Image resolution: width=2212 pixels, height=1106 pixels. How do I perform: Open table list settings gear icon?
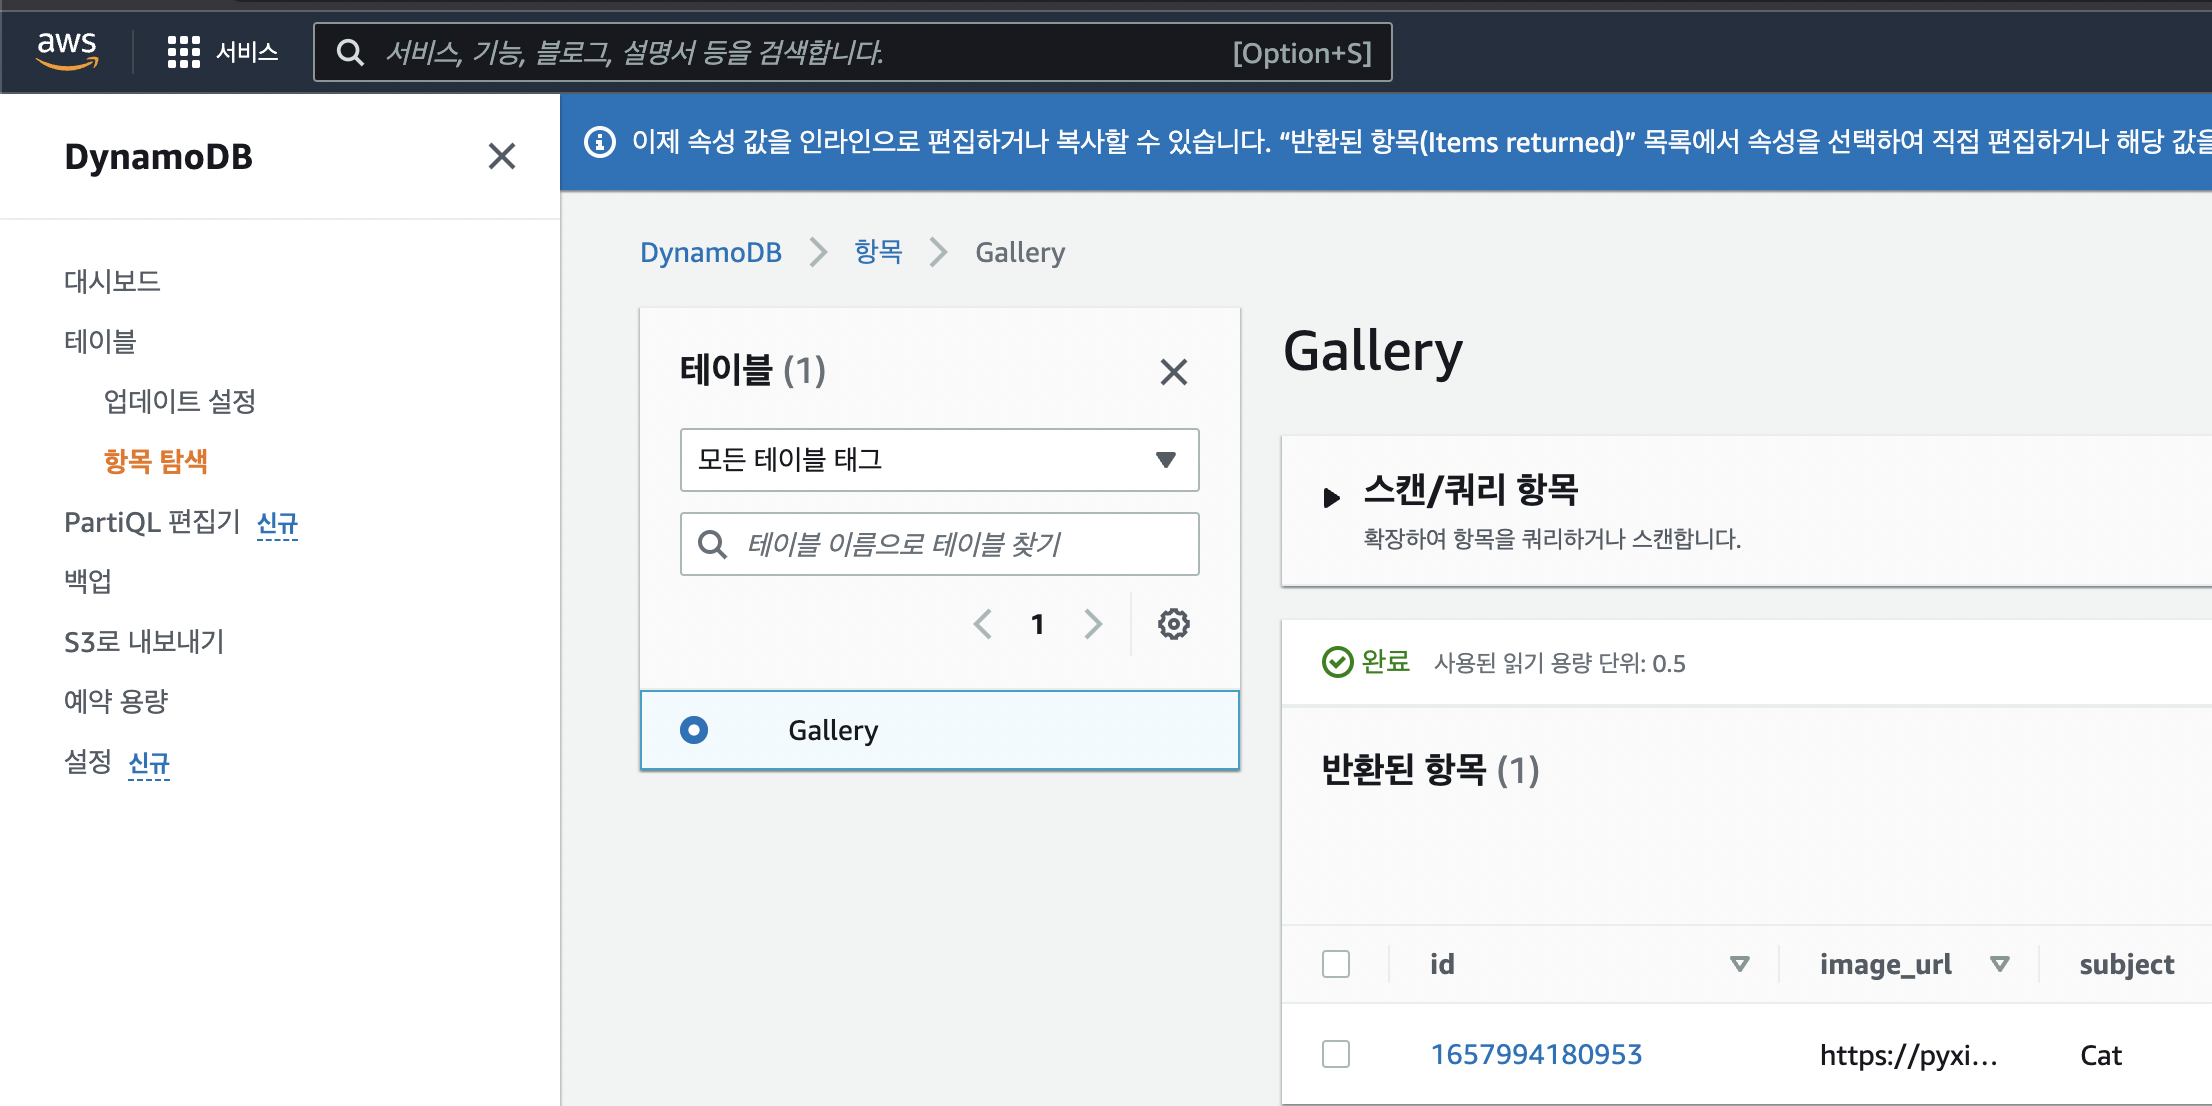[1173, 624]
